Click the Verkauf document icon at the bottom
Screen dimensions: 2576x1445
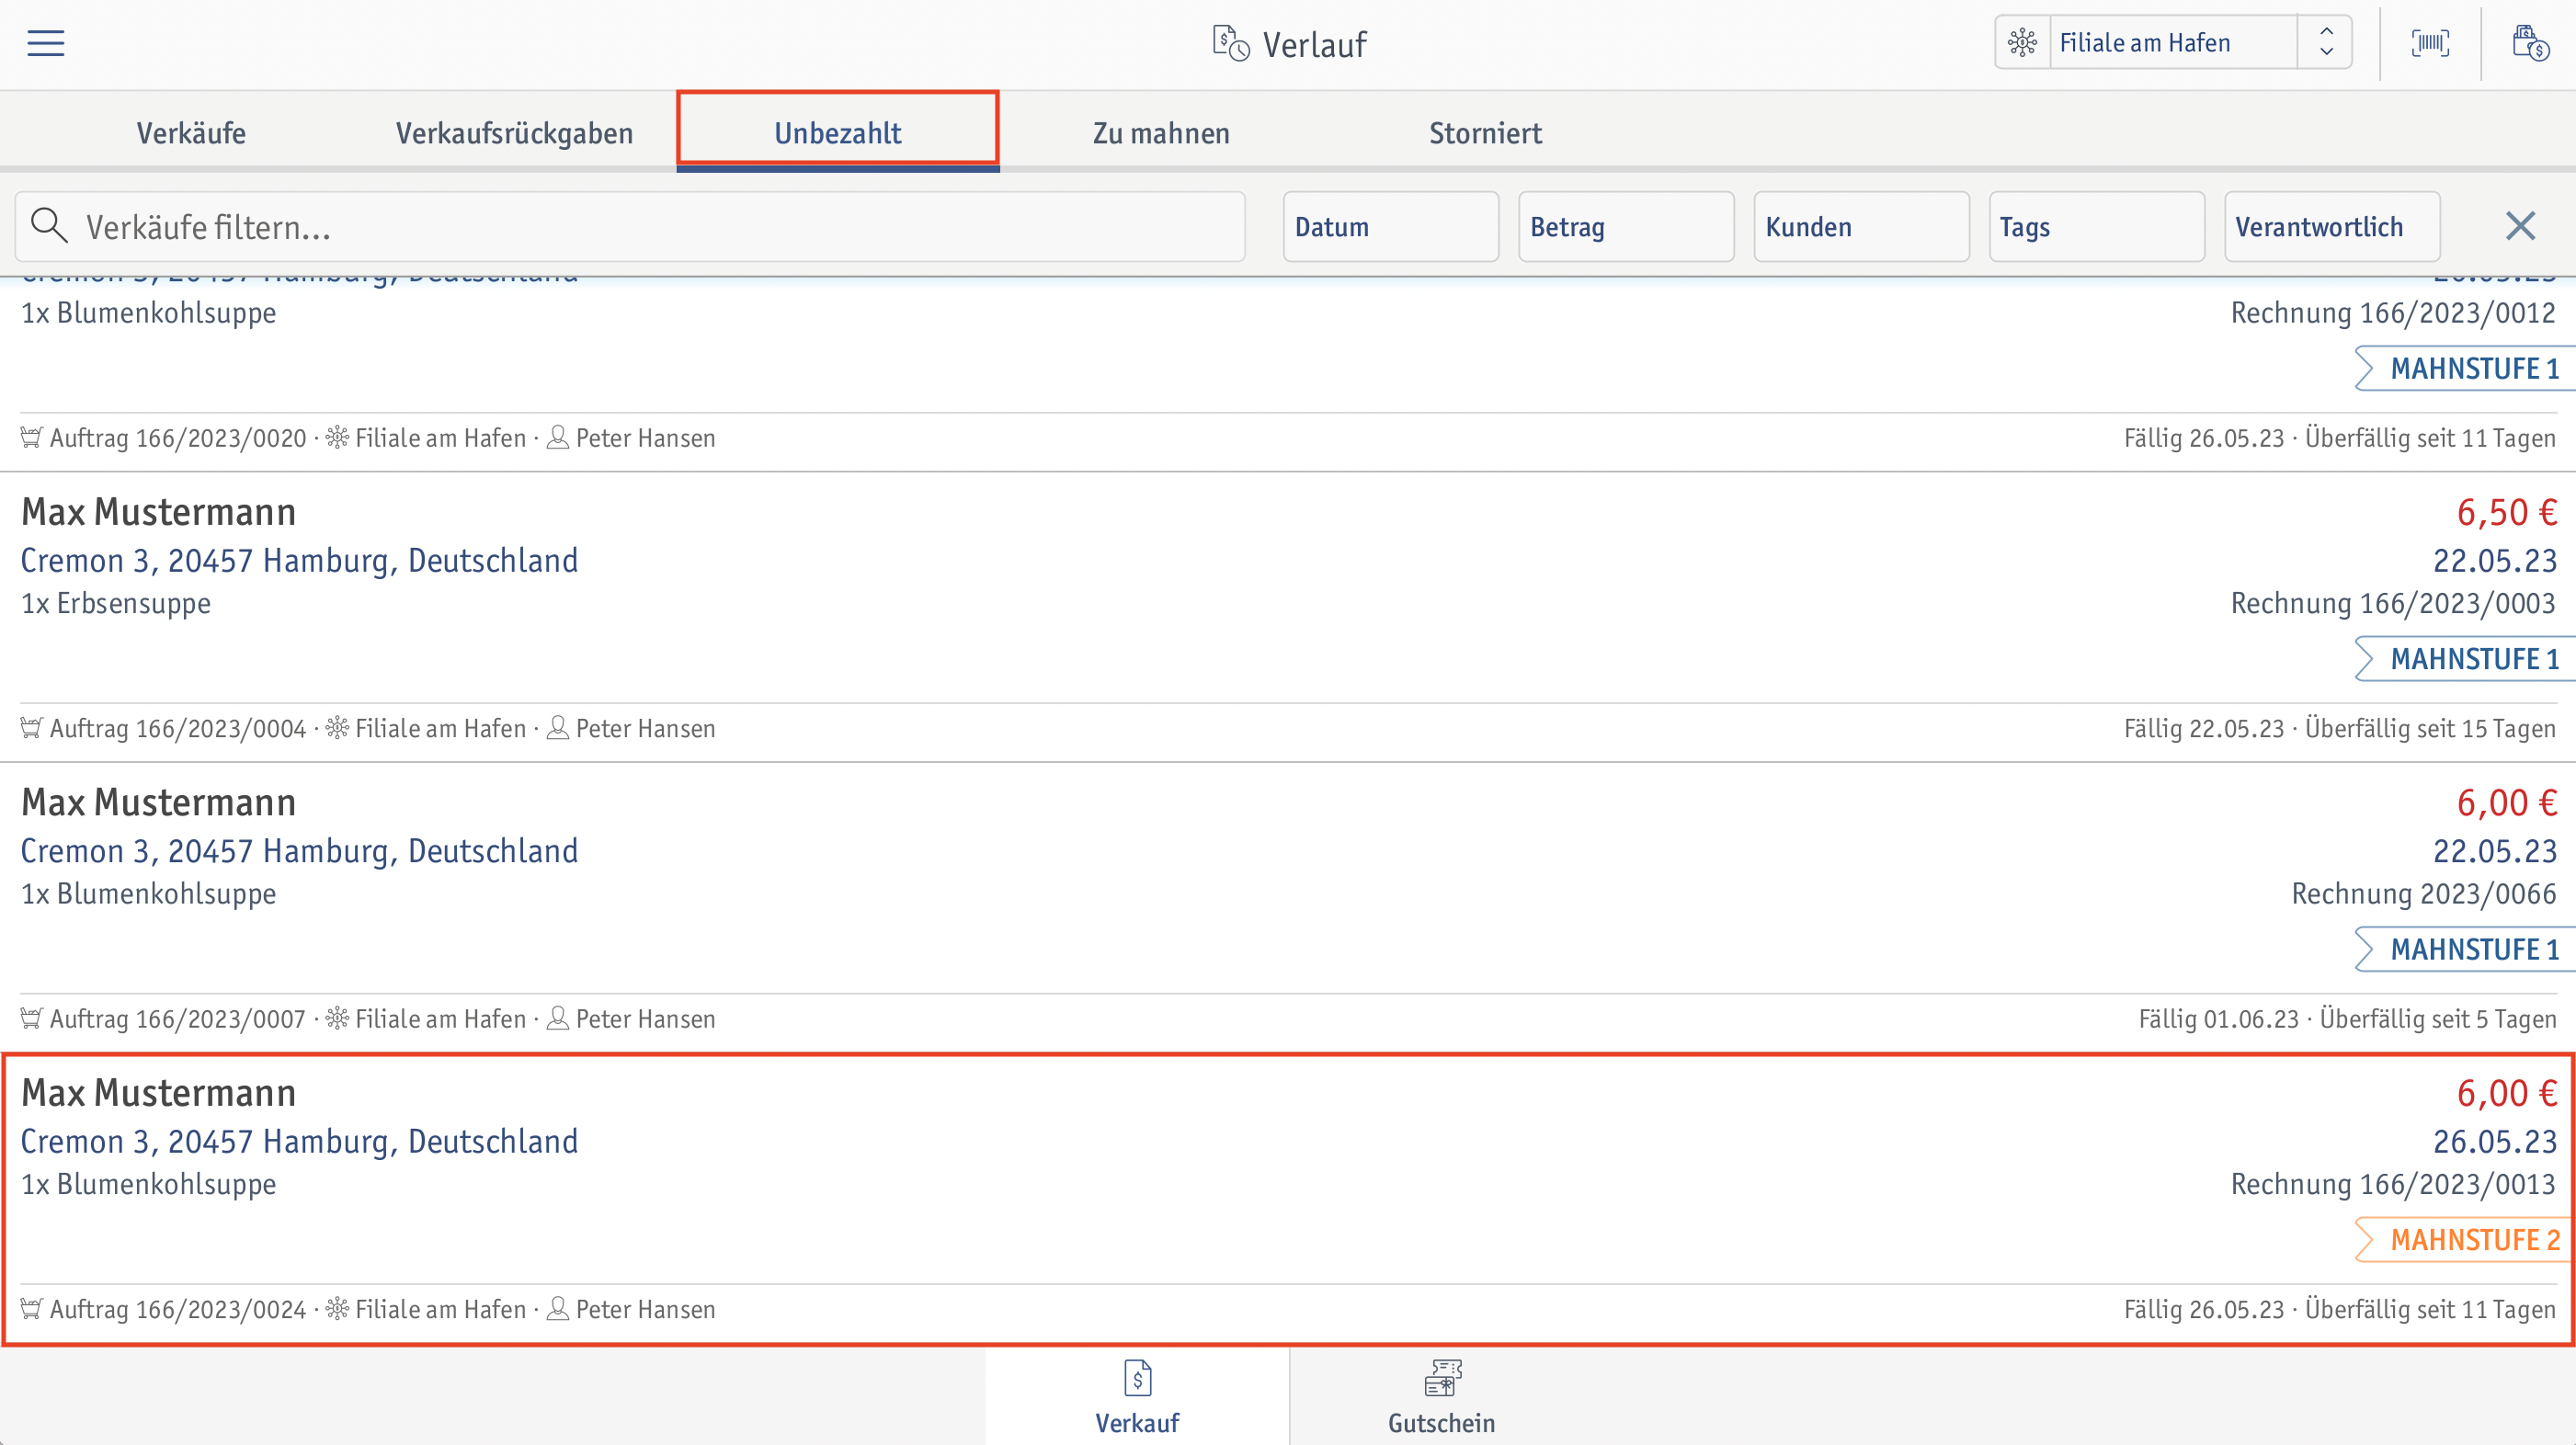1137,1377
